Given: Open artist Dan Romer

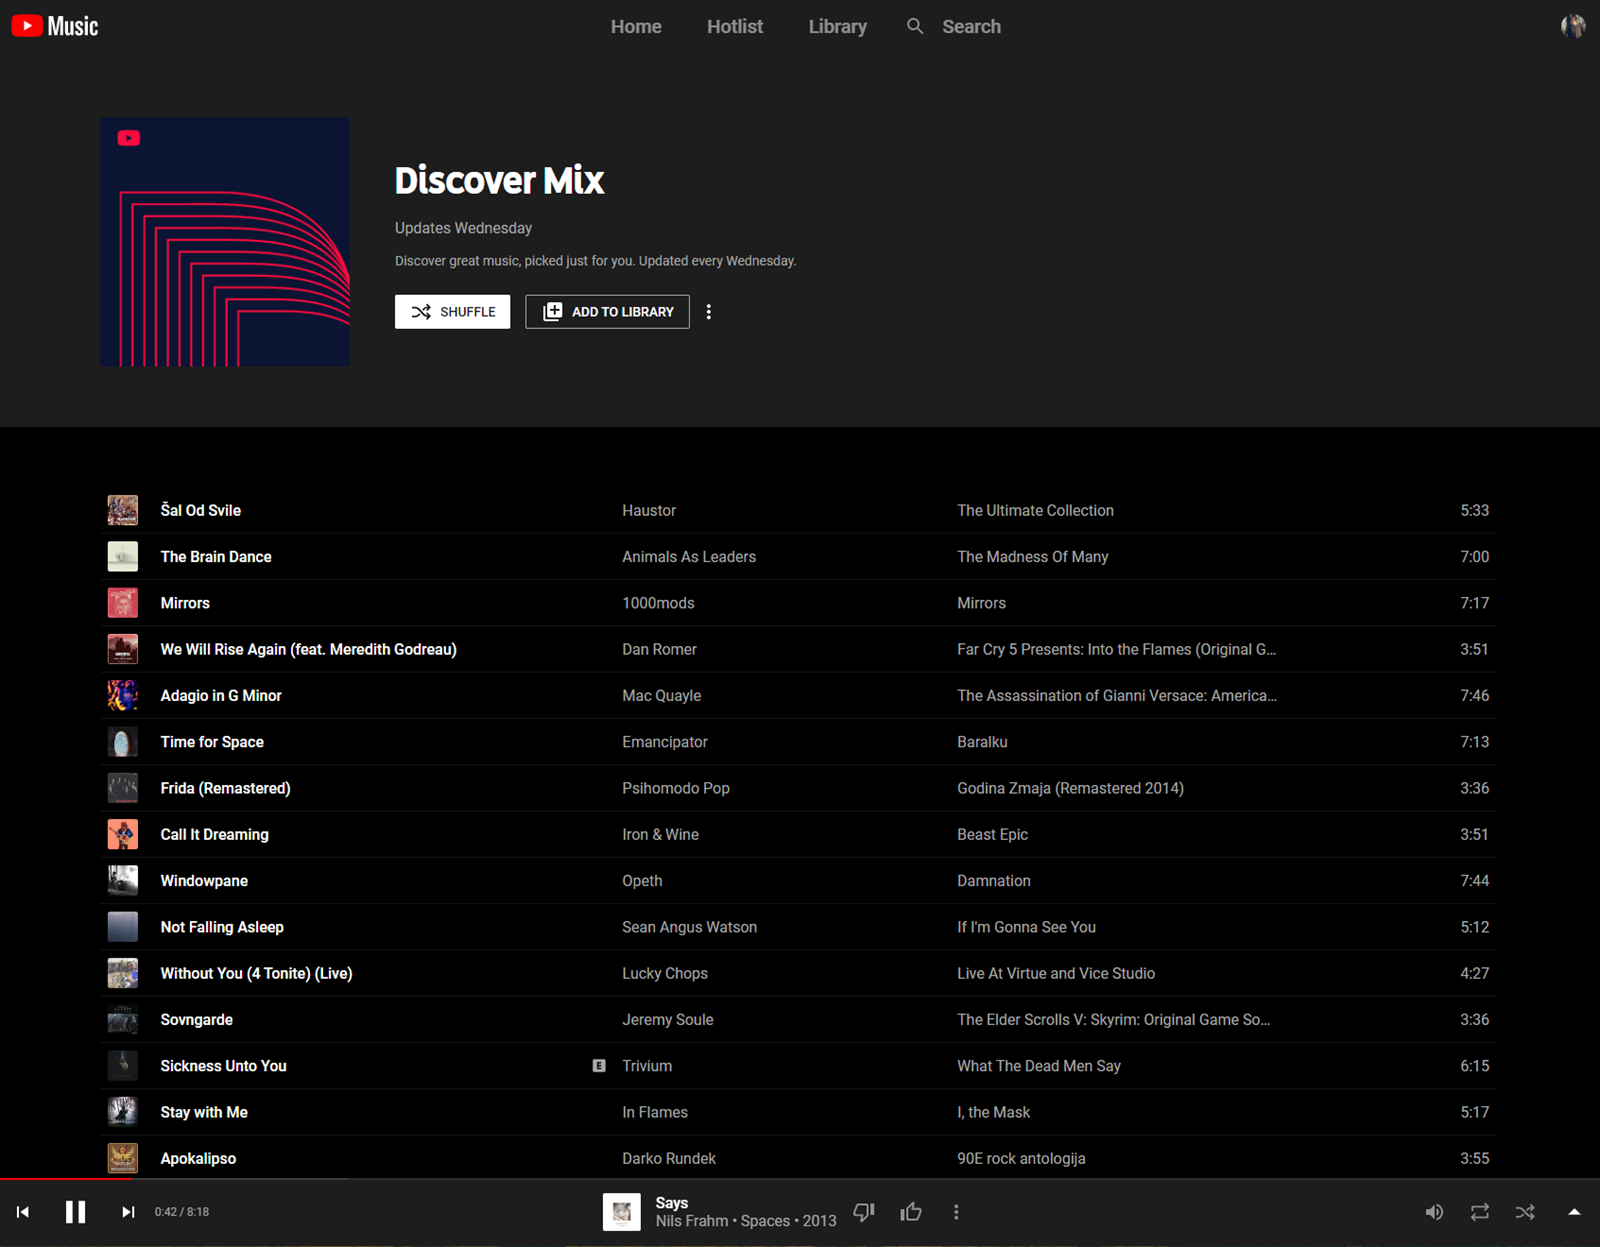Looking at the screenshot, I should coord(659,649).
